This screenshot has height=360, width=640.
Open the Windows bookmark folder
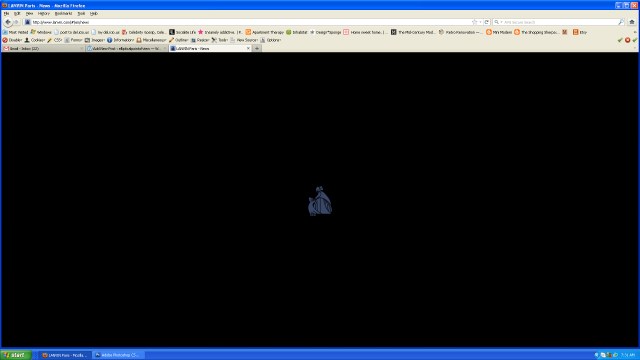(x=41, y=32)
